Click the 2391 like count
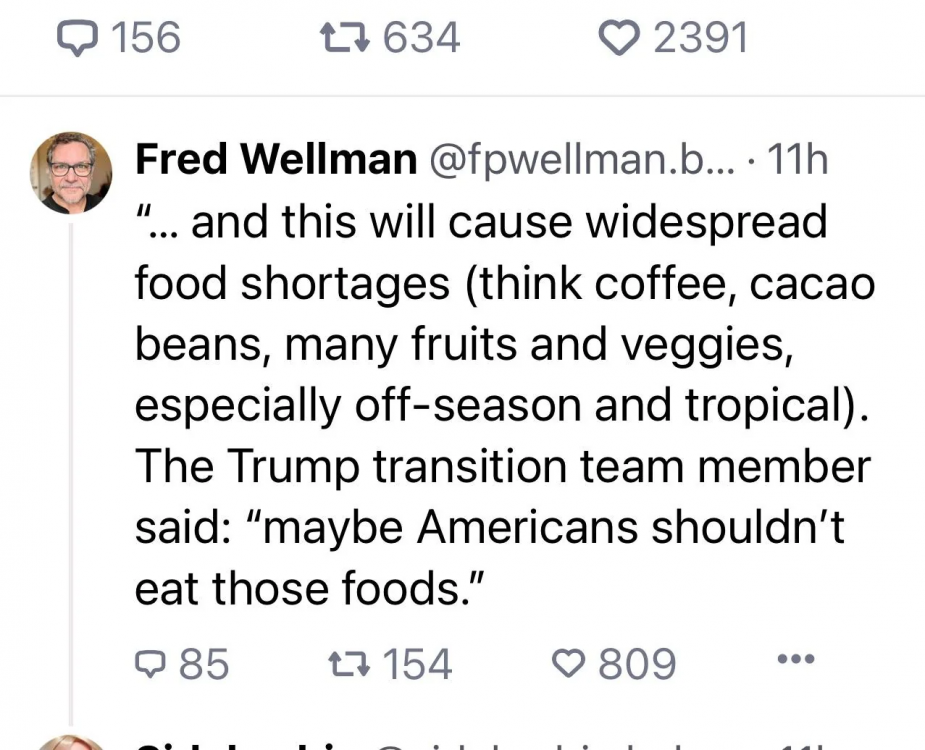 point(700,39)
